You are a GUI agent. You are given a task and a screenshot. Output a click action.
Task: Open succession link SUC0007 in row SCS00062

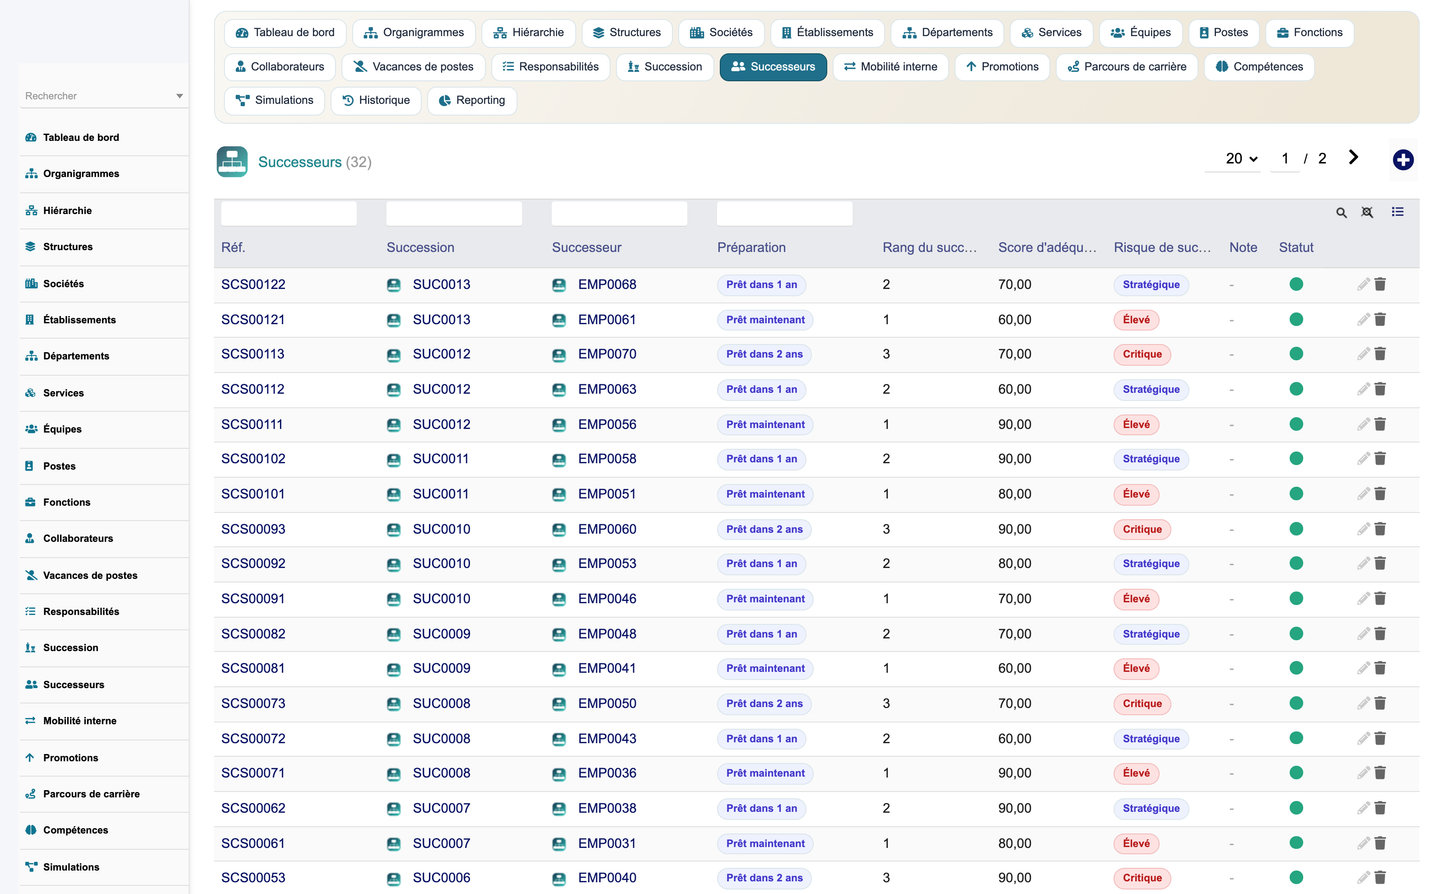click(441, 808)
